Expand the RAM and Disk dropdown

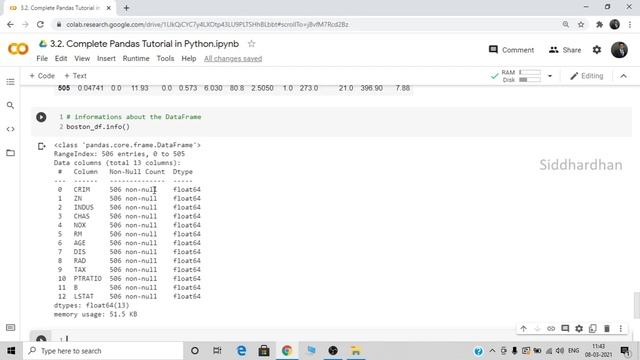click(x=550, y=76)
